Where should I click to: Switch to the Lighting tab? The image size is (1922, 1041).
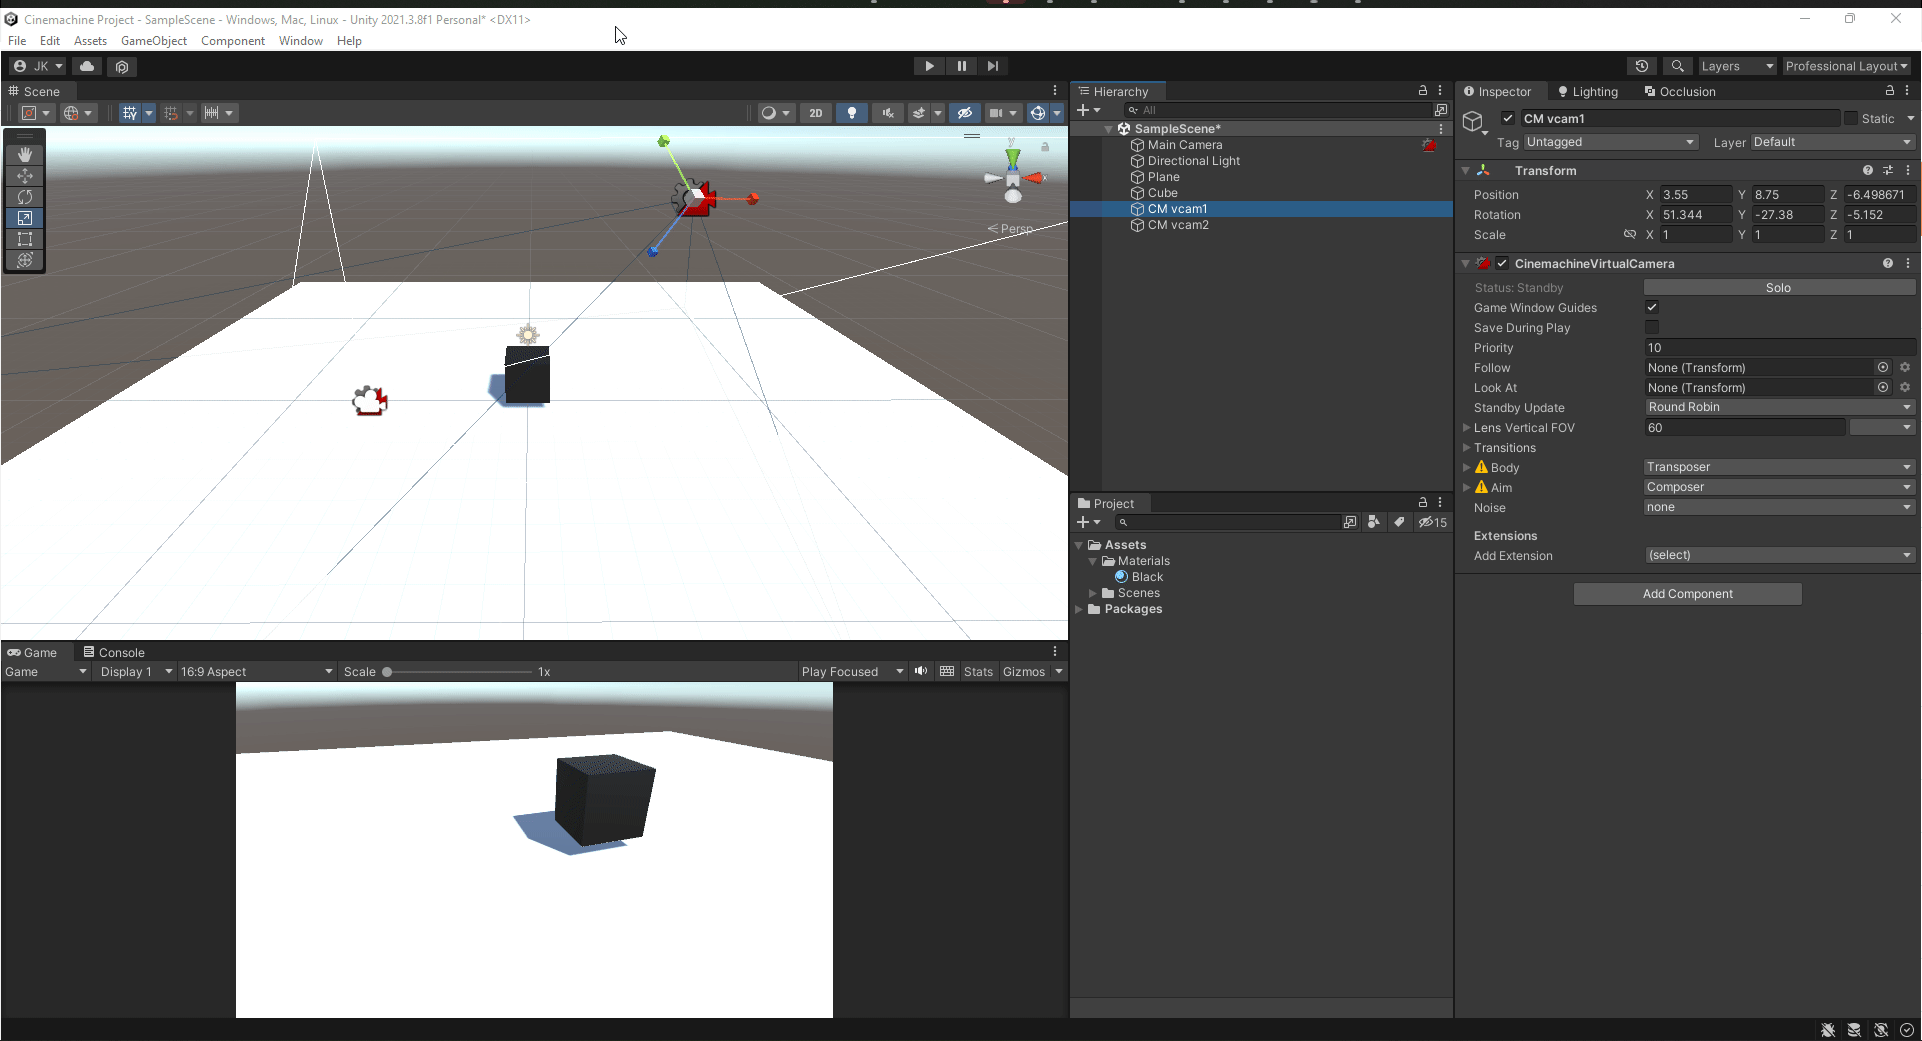tap(1588, 91)
